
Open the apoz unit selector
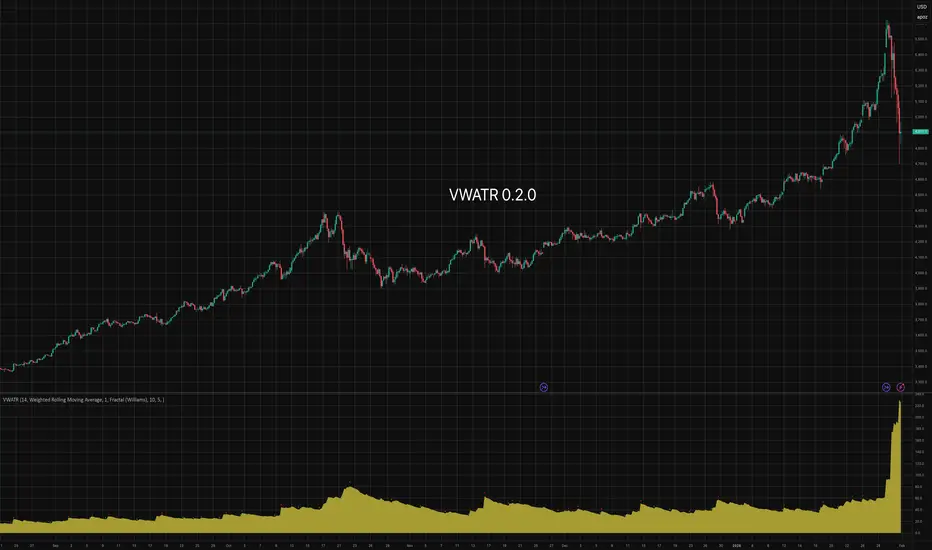tap(922, 17)
